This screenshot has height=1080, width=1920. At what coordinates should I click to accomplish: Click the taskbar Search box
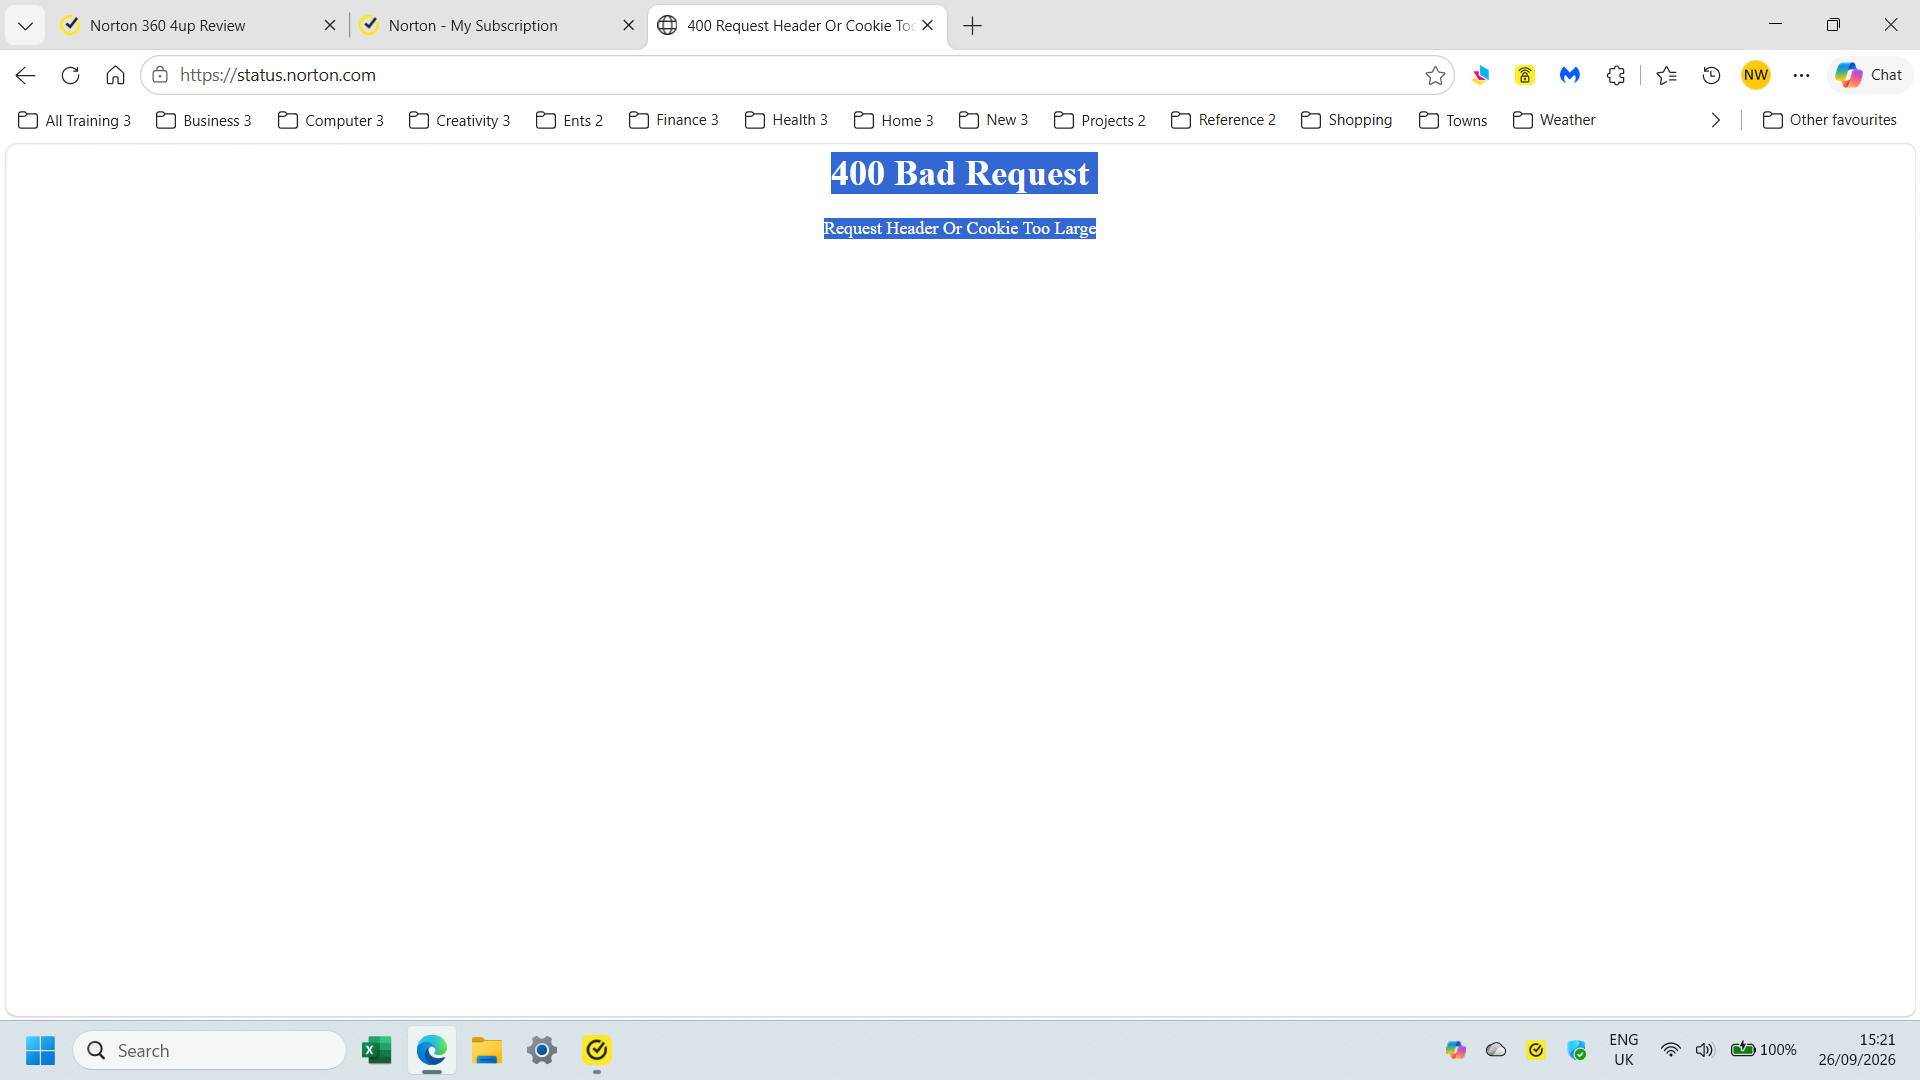(210, 1050)
